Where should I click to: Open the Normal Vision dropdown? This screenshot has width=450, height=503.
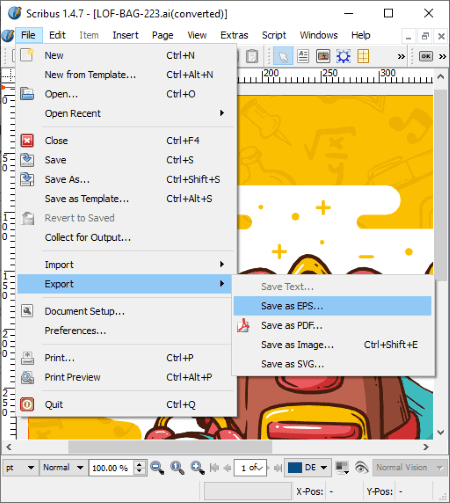tap(410, 467)
